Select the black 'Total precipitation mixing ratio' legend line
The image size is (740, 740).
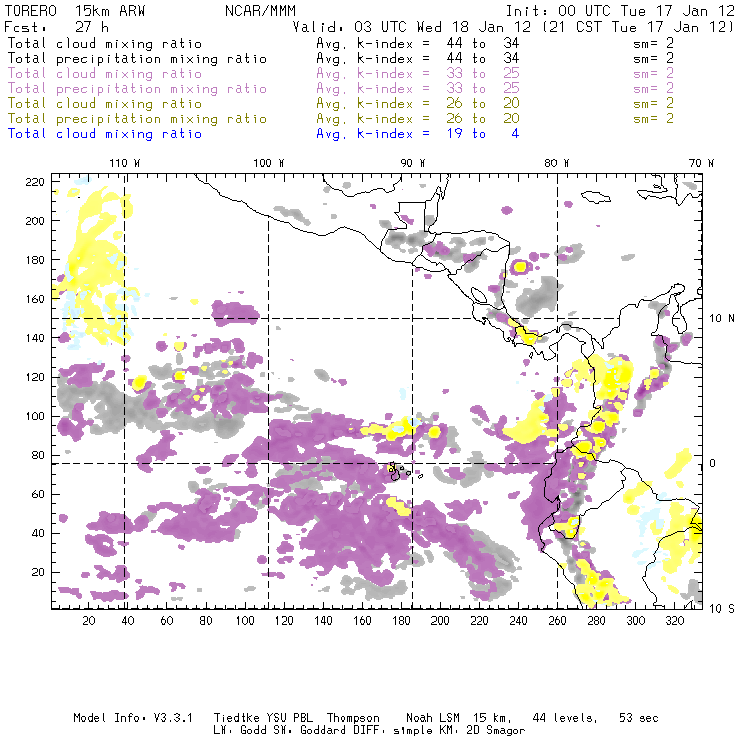(137, 59)
